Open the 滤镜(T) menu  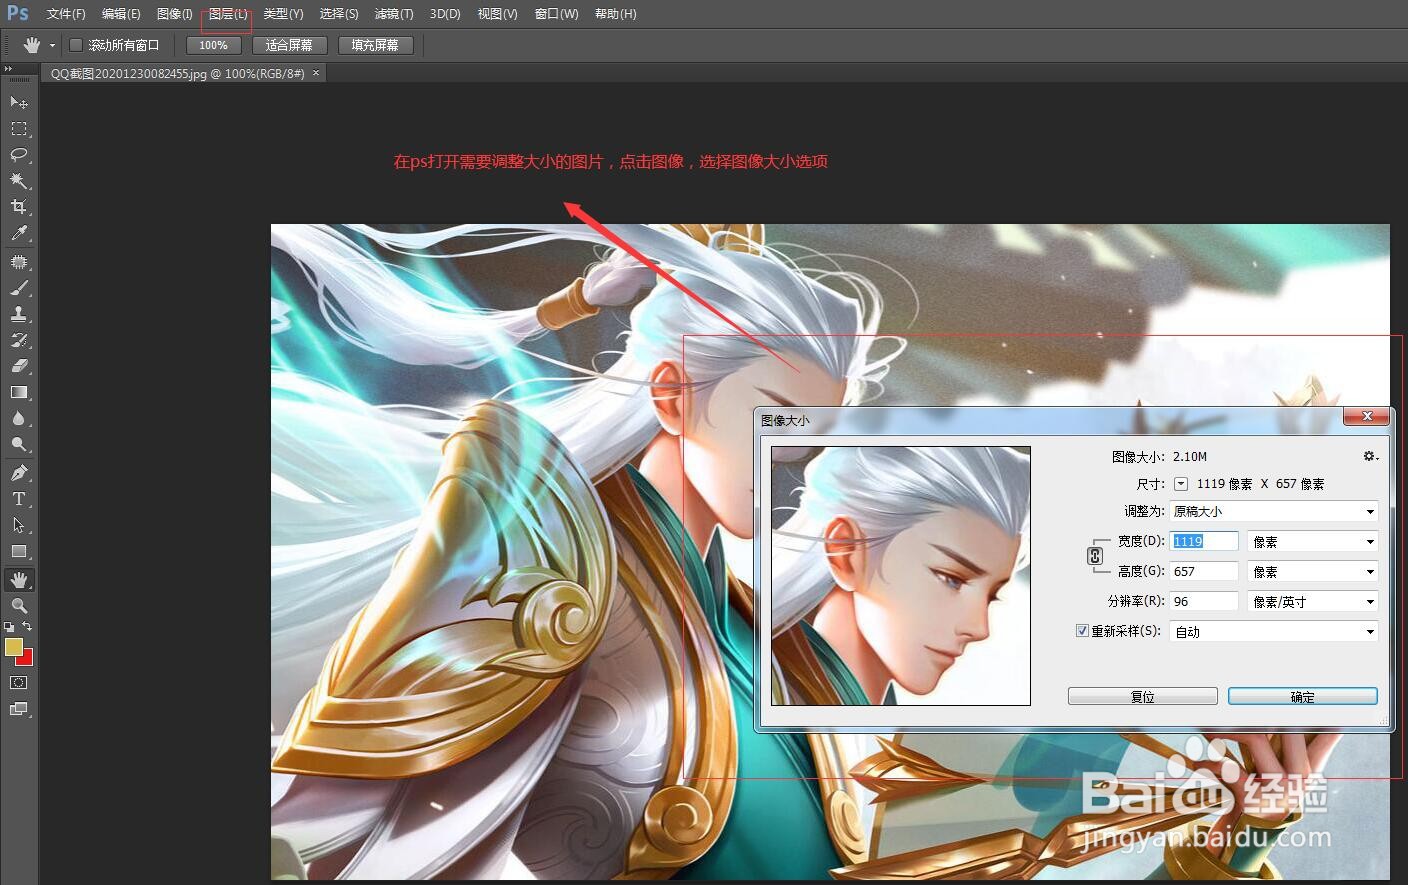tap(394, 14)
